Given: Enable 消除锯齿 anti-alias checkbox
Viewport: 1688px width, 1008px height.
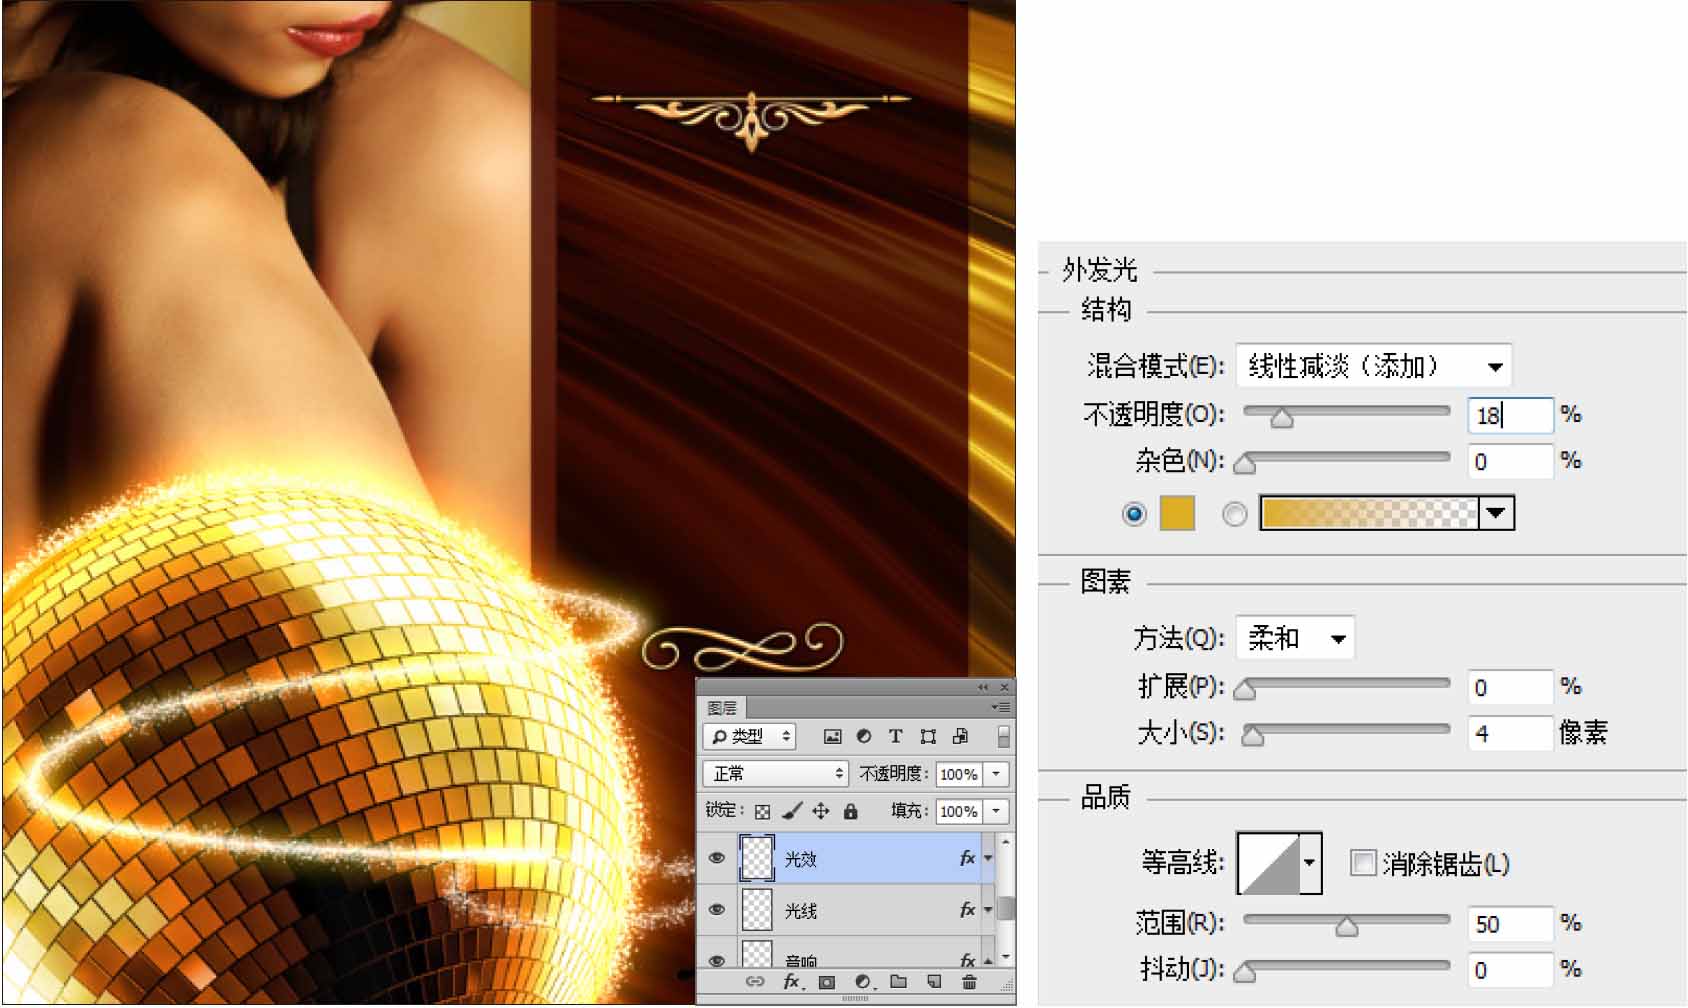Looking at the screenshot, I should coord(1363,862).
